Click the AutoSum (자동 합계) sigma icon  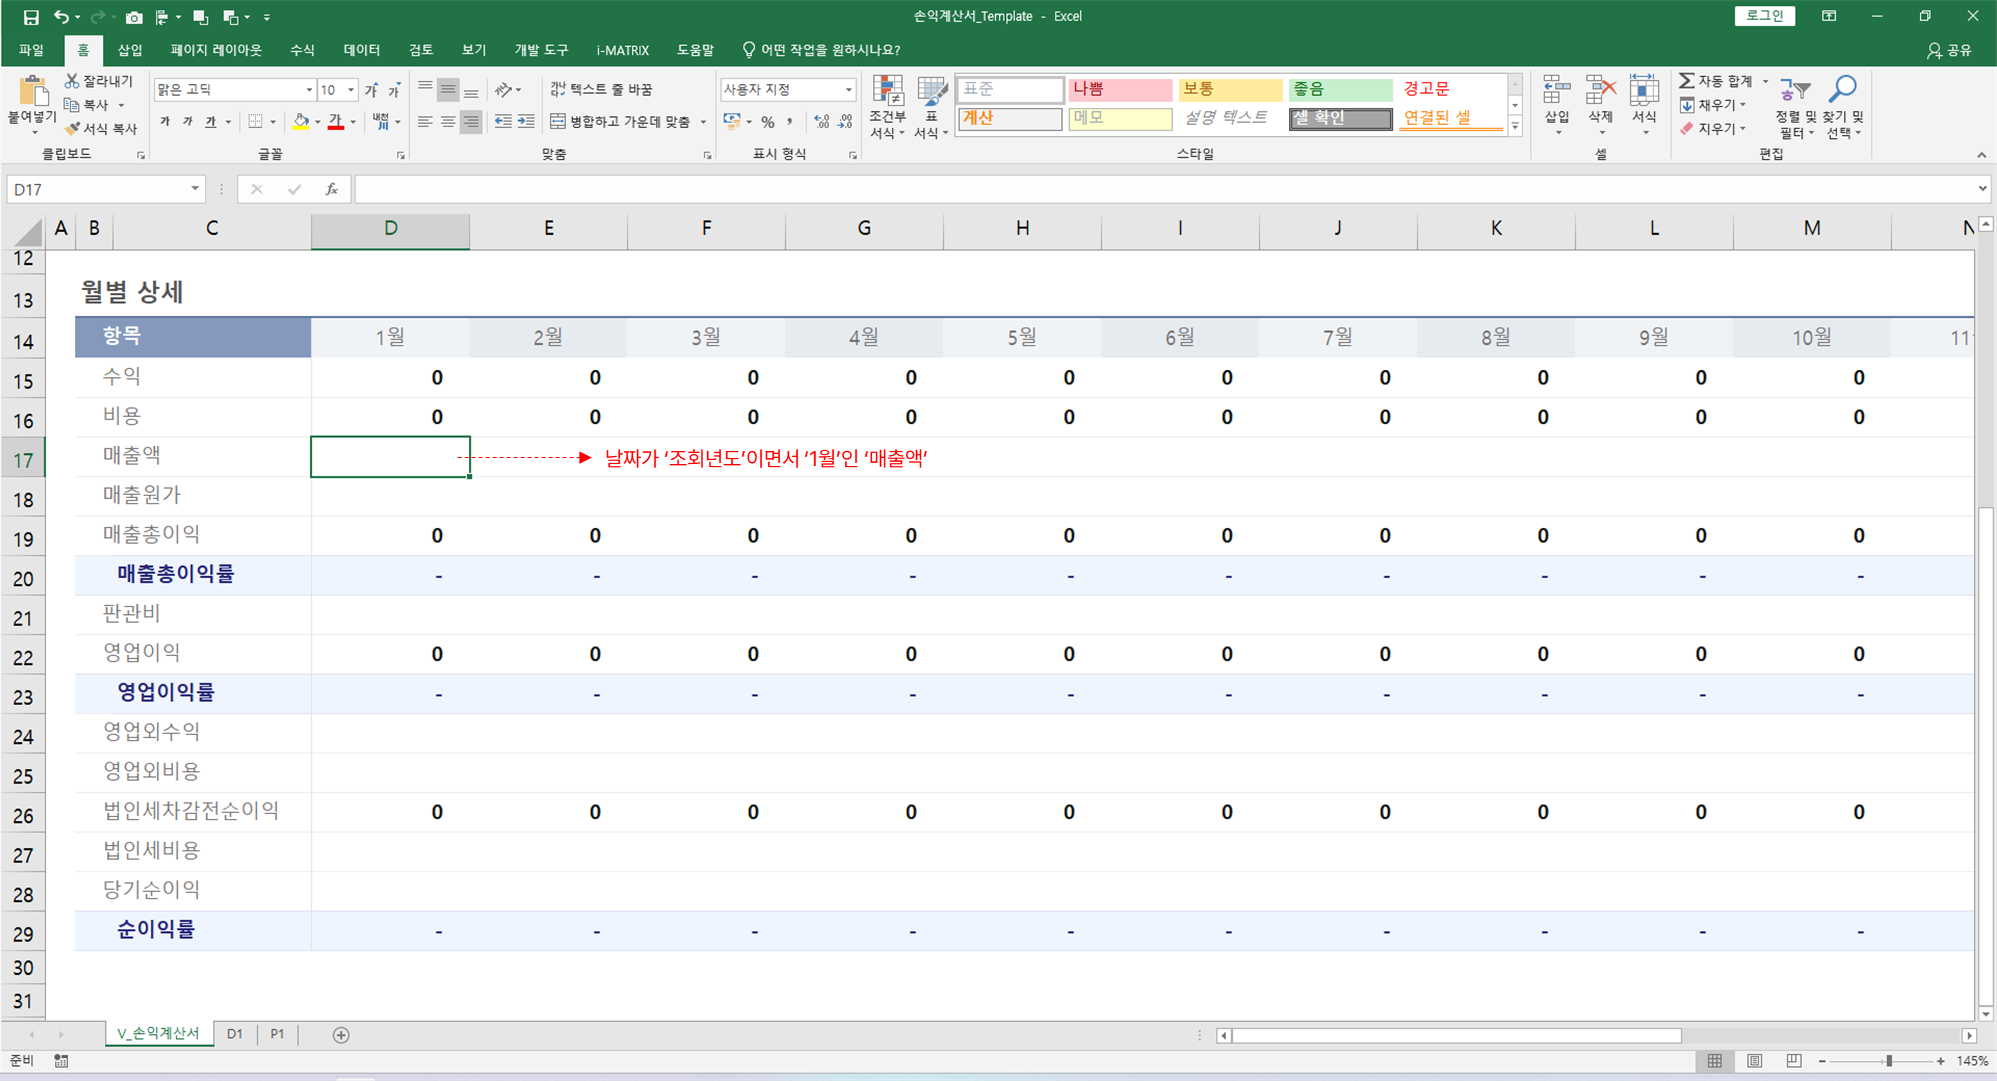coord(1687,81)
